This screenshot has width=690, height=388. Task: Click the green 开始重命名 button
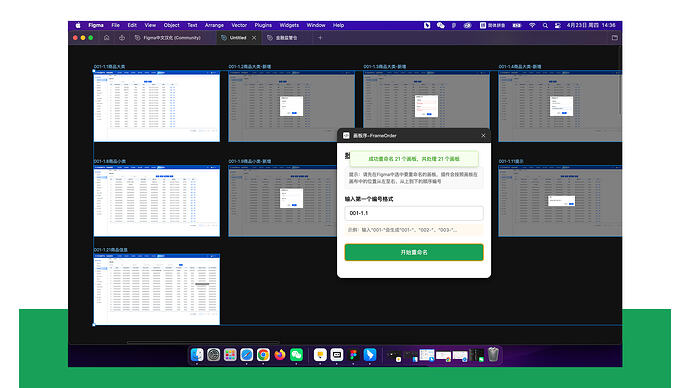point(414,253)
